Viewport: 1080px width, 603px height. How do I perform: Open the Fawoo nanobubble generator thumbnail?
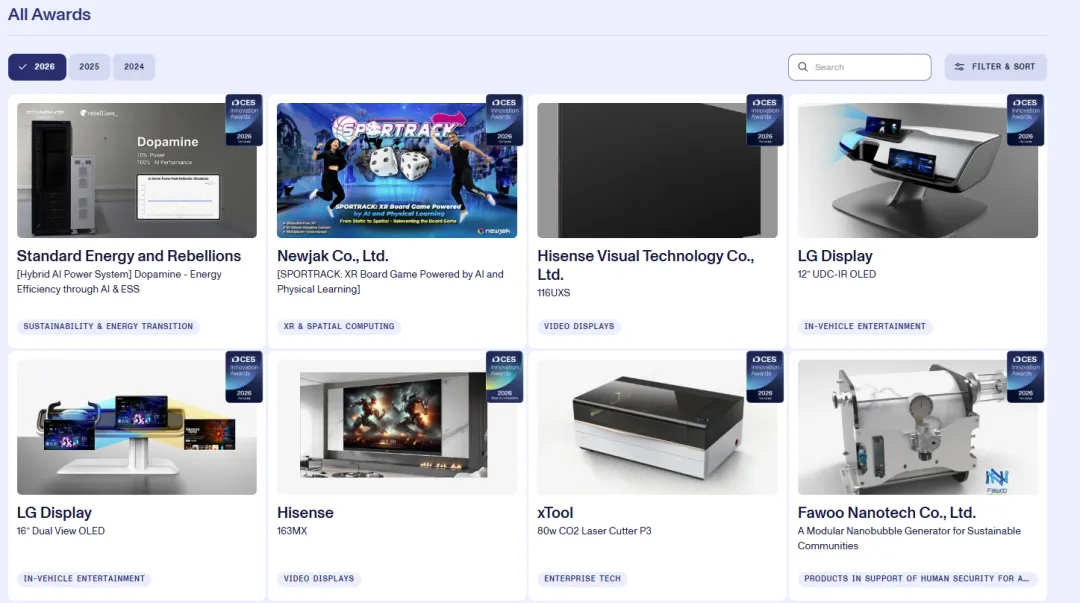[x=917, y=427]
